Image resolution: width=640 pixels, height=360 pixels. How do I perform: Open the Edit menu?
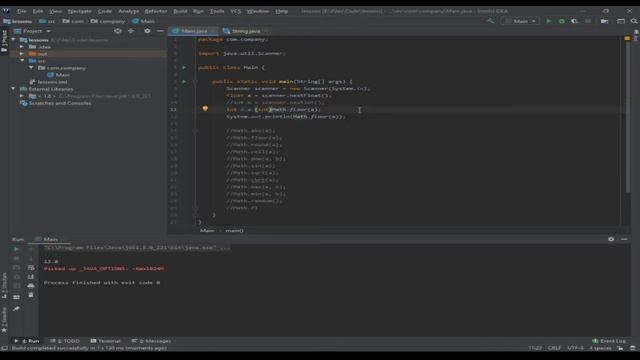click(x=38, y=11)
